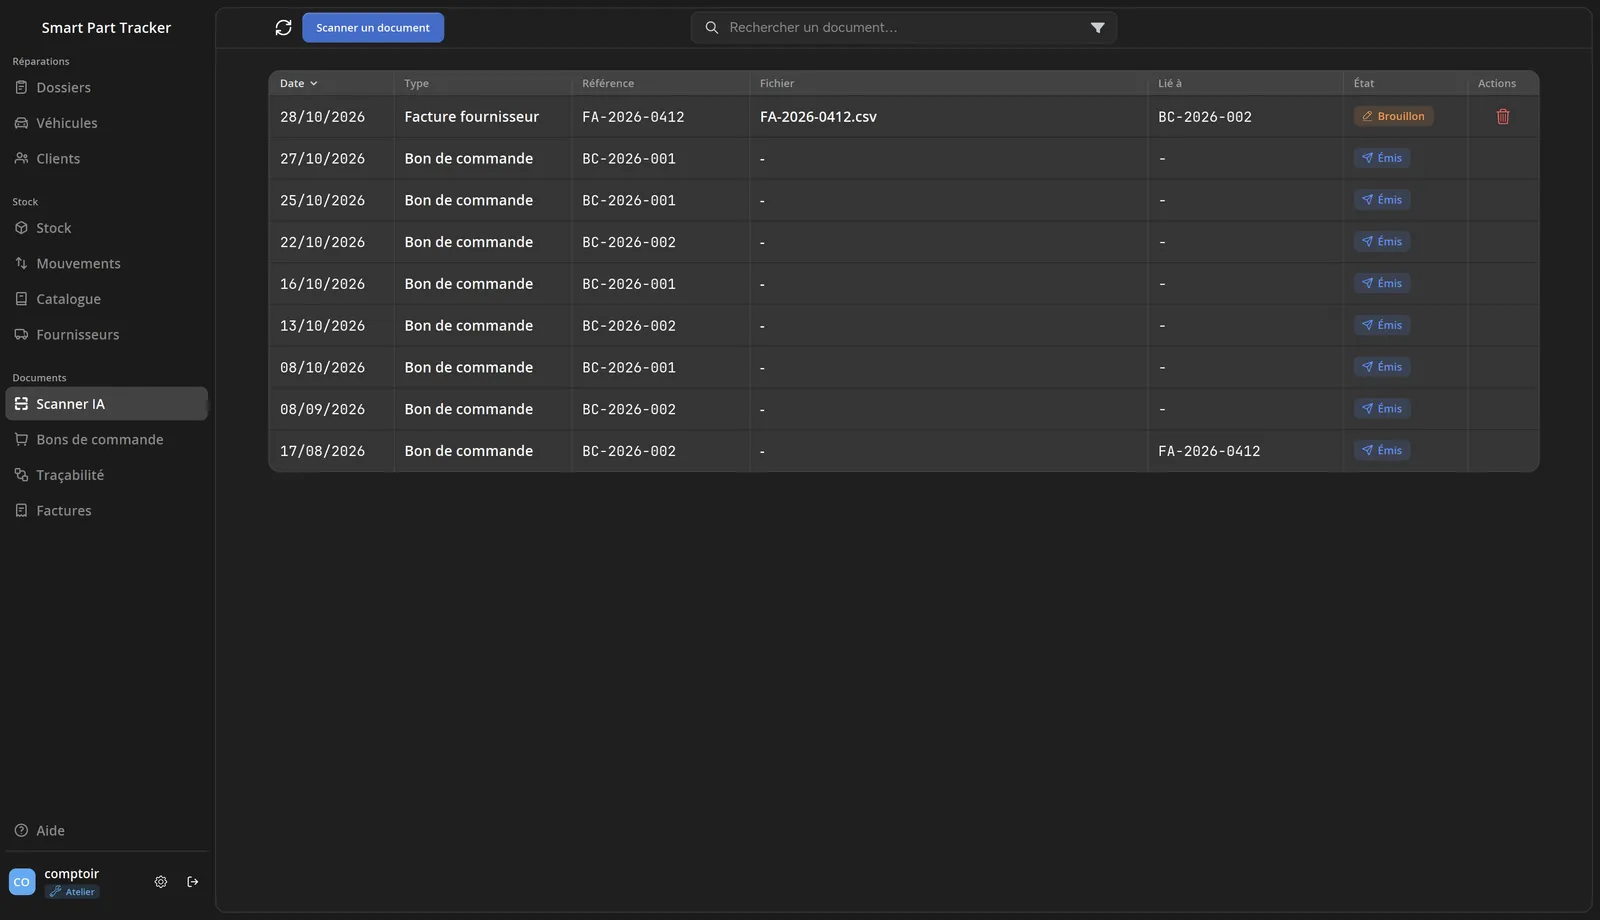
Task: Click Émis badge on the 17/08/2026 row
Action: (x=1382, y=451)
